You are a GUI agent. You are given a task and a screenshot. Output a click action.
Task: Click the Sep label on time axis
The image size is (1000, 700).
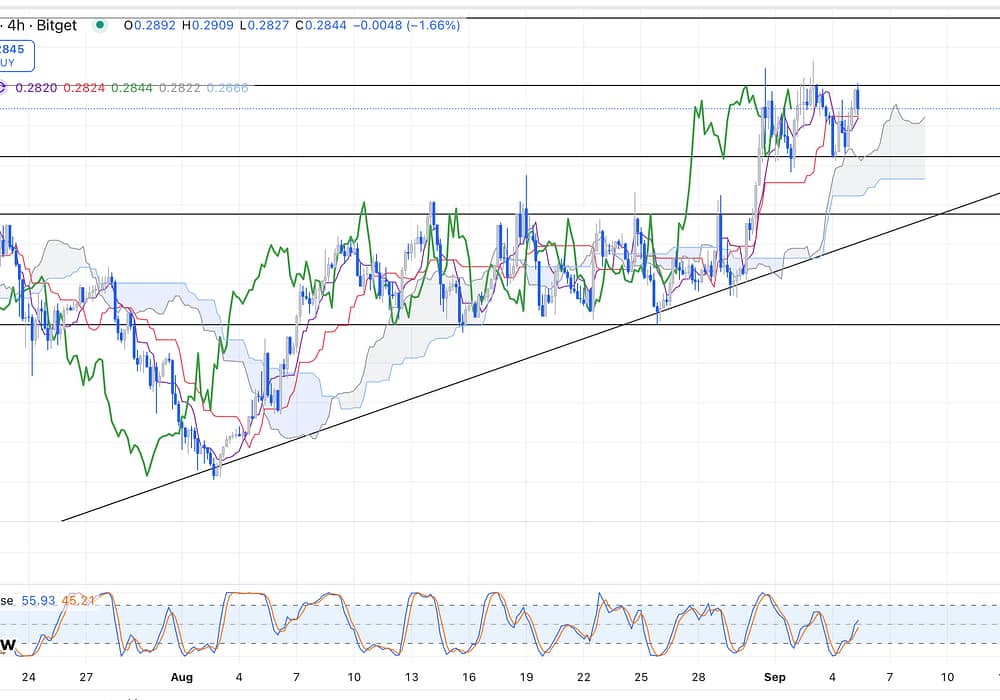tap(776, 677)
